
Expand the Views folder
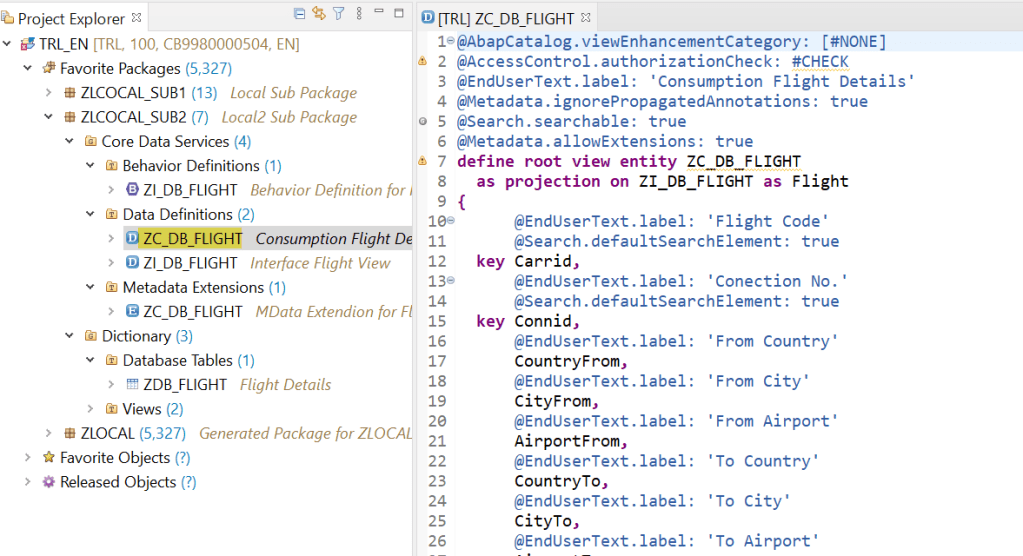[90, 409]
